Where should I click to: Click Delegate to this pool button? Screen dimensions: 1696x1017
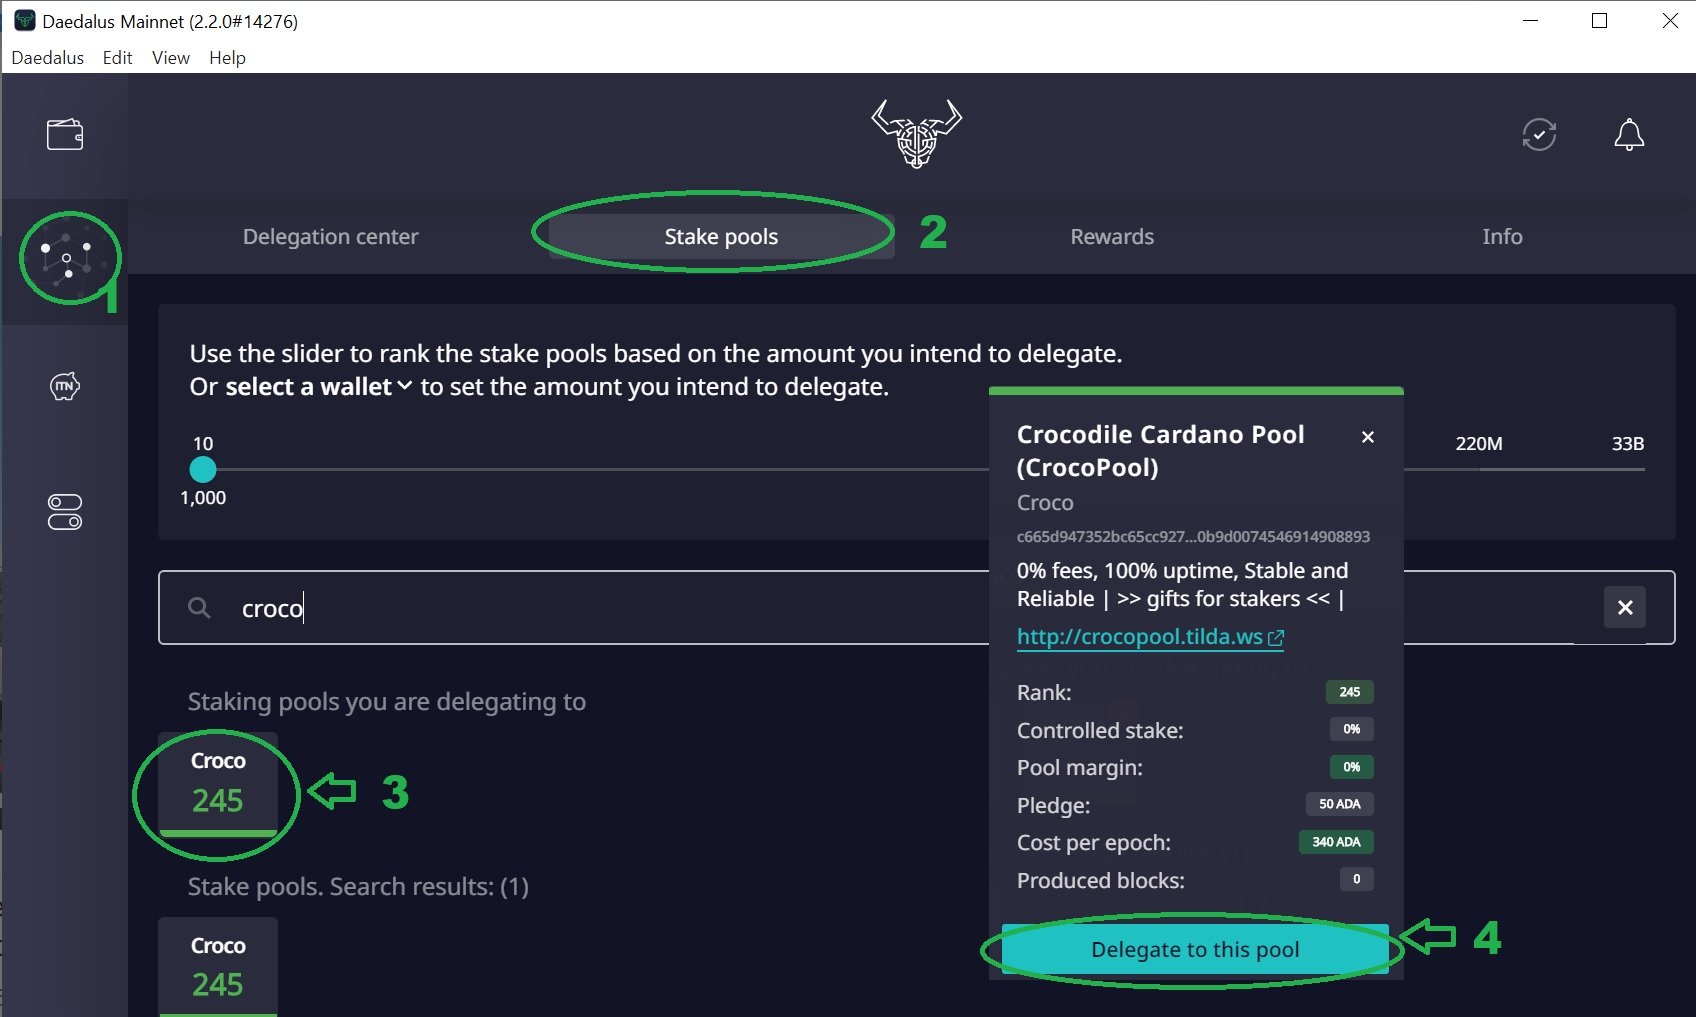click(x=1195, y=949)
